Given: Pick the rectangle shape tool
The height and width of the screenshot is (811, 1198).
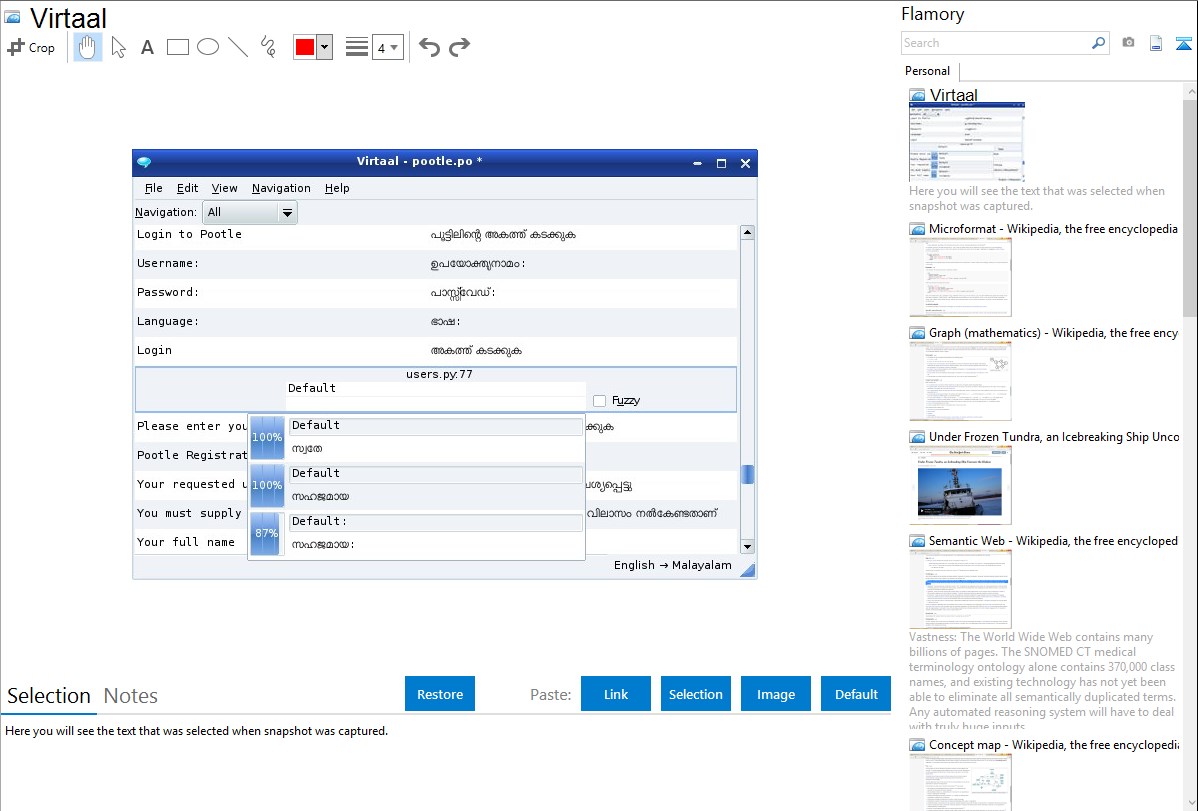Looking at the screenshot, I should coord(177,47).
